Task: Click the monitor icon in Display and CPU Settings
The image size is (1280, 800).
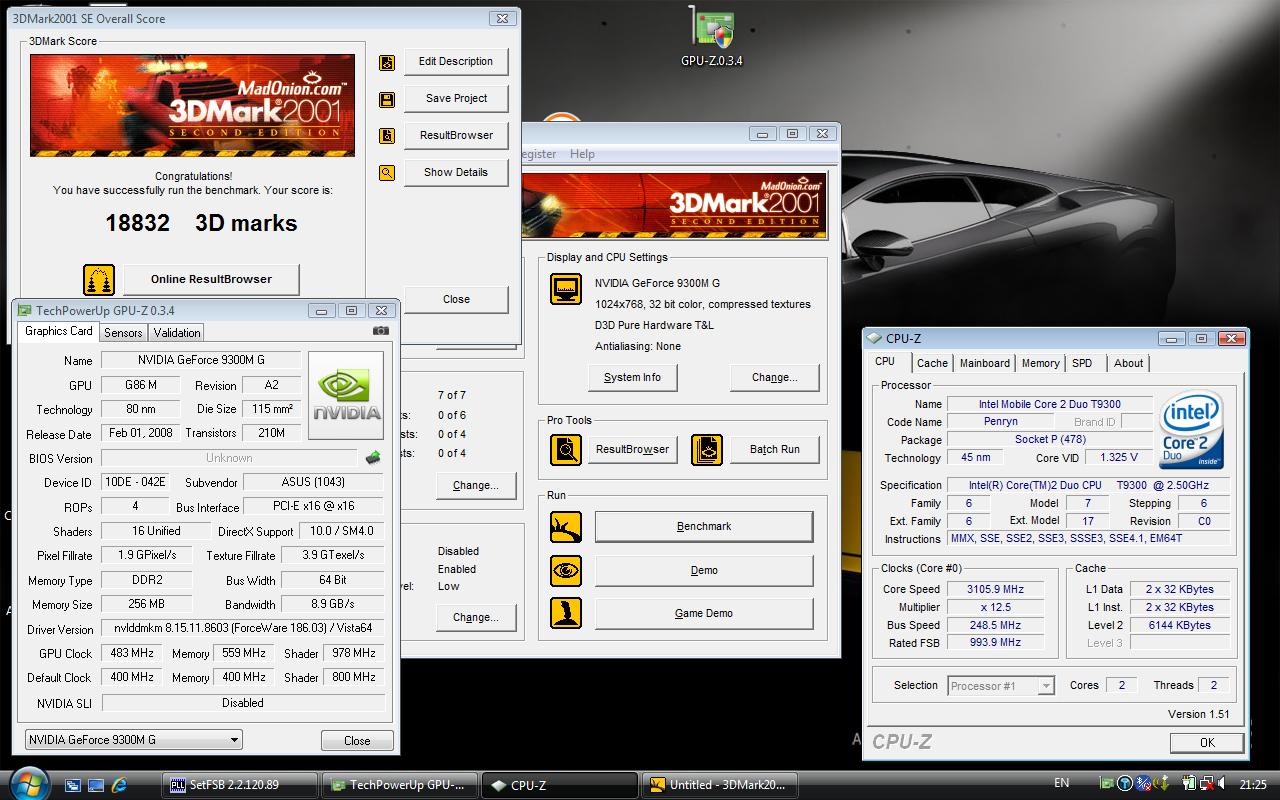Action: point(566,289)
